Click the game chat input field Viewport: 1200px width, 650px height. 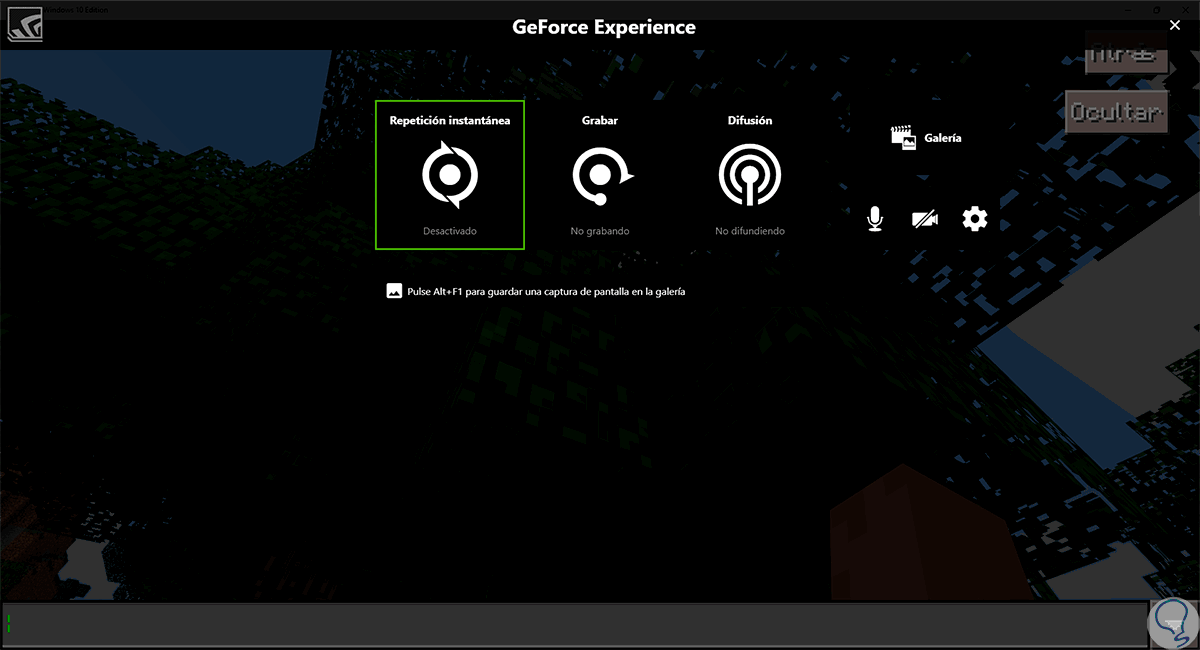click(574, 624)
